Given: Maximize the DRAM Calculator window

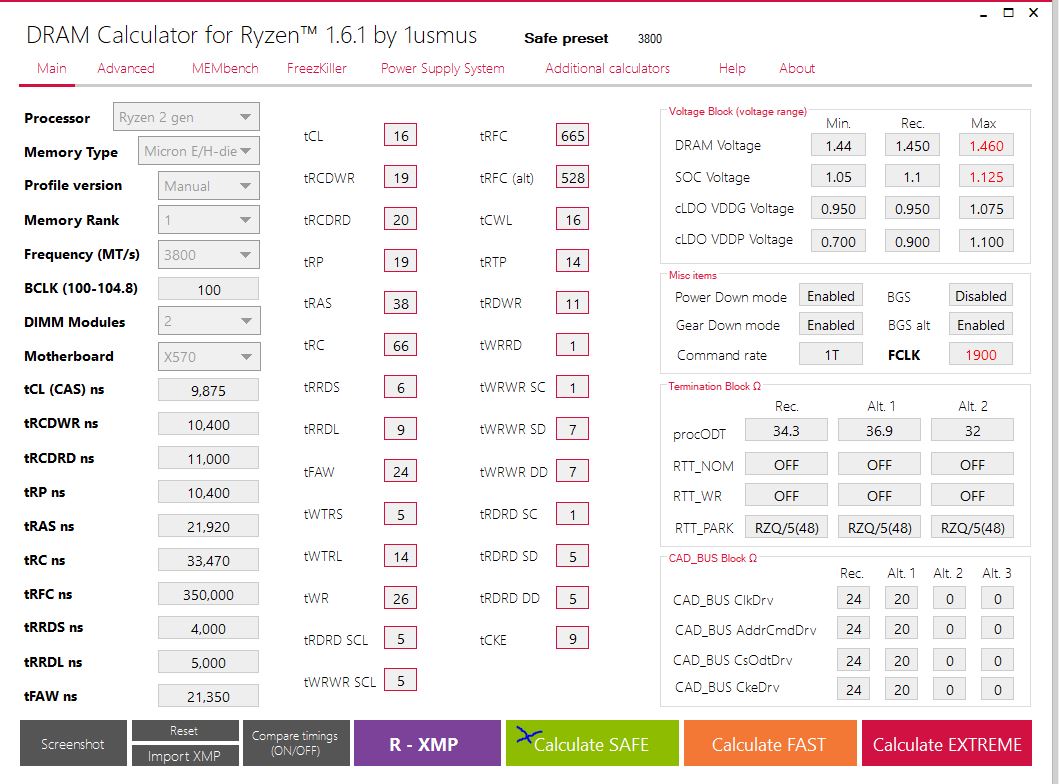Looking at the screenshot, I should tap(1008, 13).
